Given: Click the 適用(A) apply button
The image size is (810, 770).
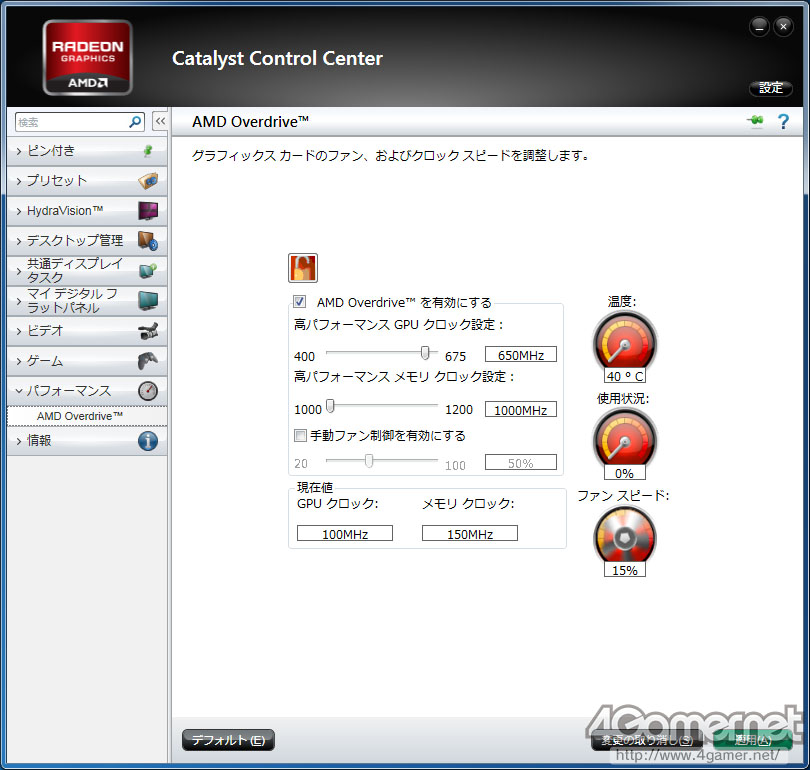Looking at the screenshot, I should 753,740.
